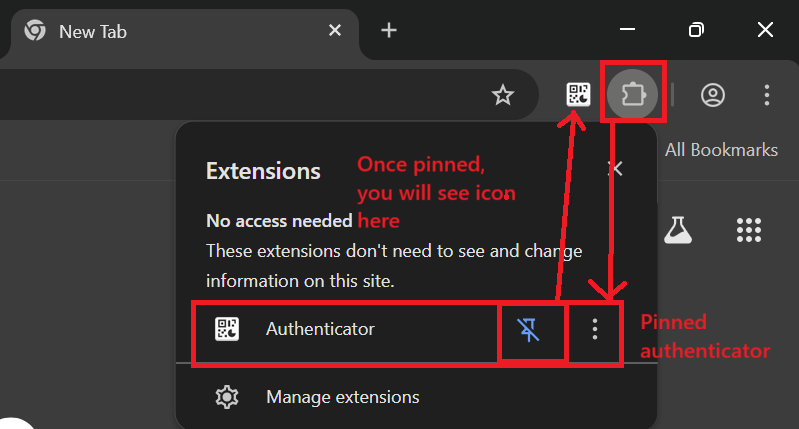
Task: Close the New Tab tab
Action: pyautogui.click(x=337, y=31)
